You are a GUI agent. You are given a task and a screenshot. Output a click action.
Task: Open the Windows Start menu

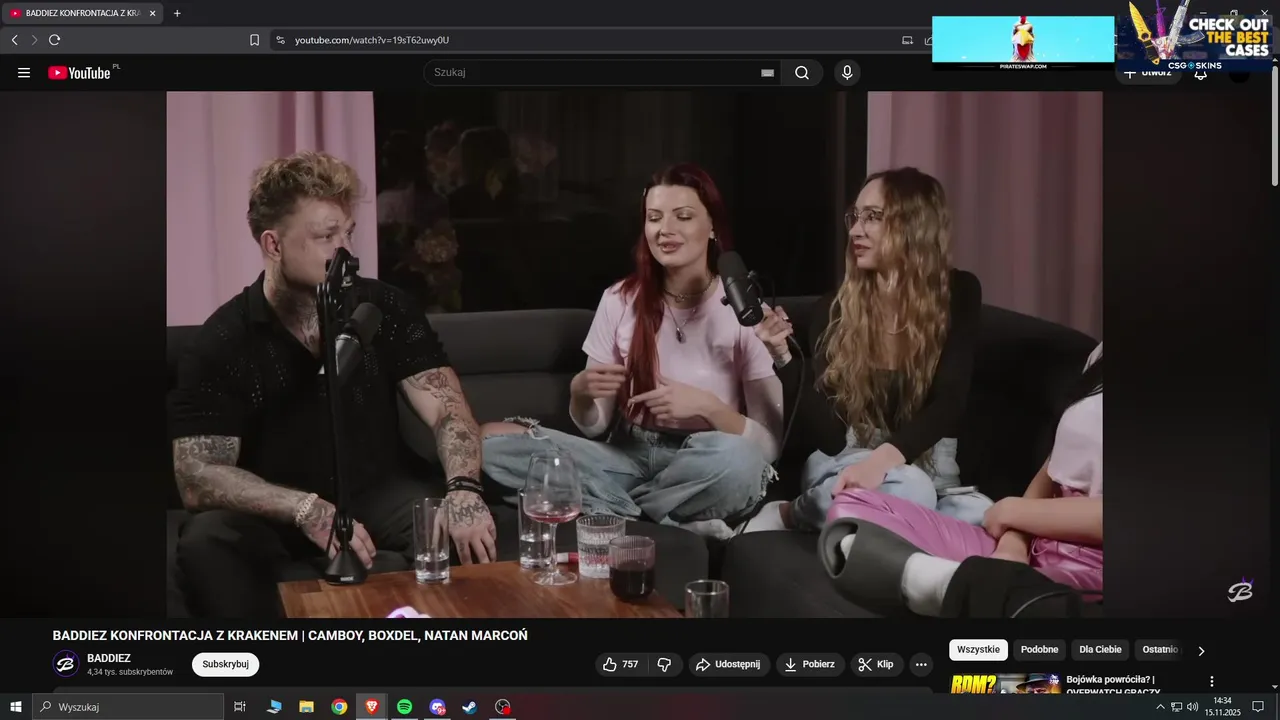click(16, 707)
